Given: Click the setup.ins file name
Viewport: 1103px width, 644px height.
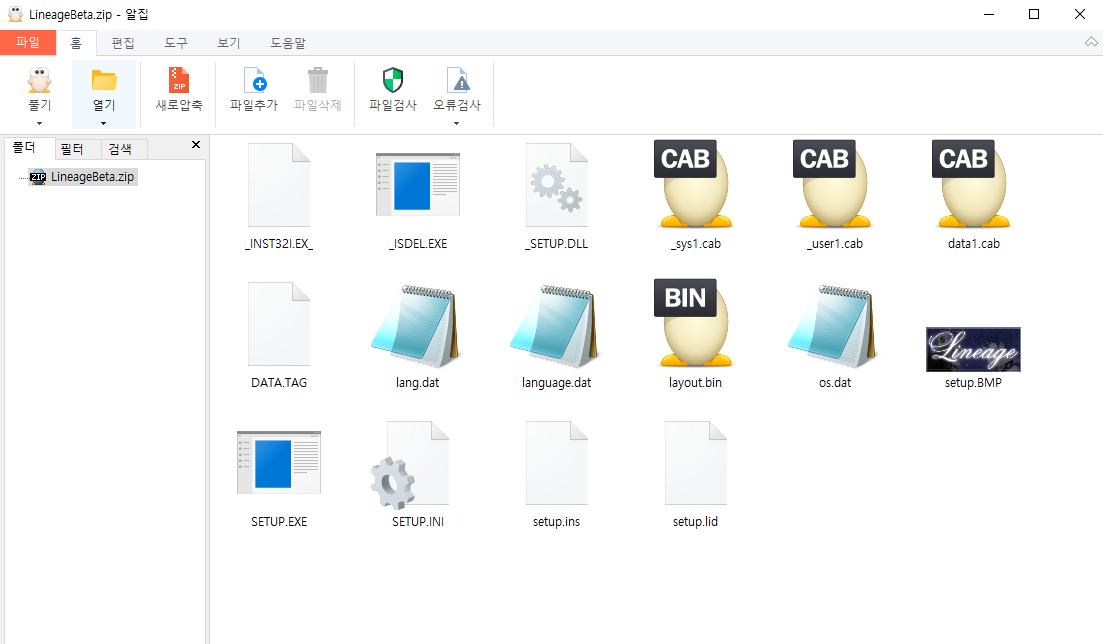Looking at the screenshot, I should click(556, 522).
